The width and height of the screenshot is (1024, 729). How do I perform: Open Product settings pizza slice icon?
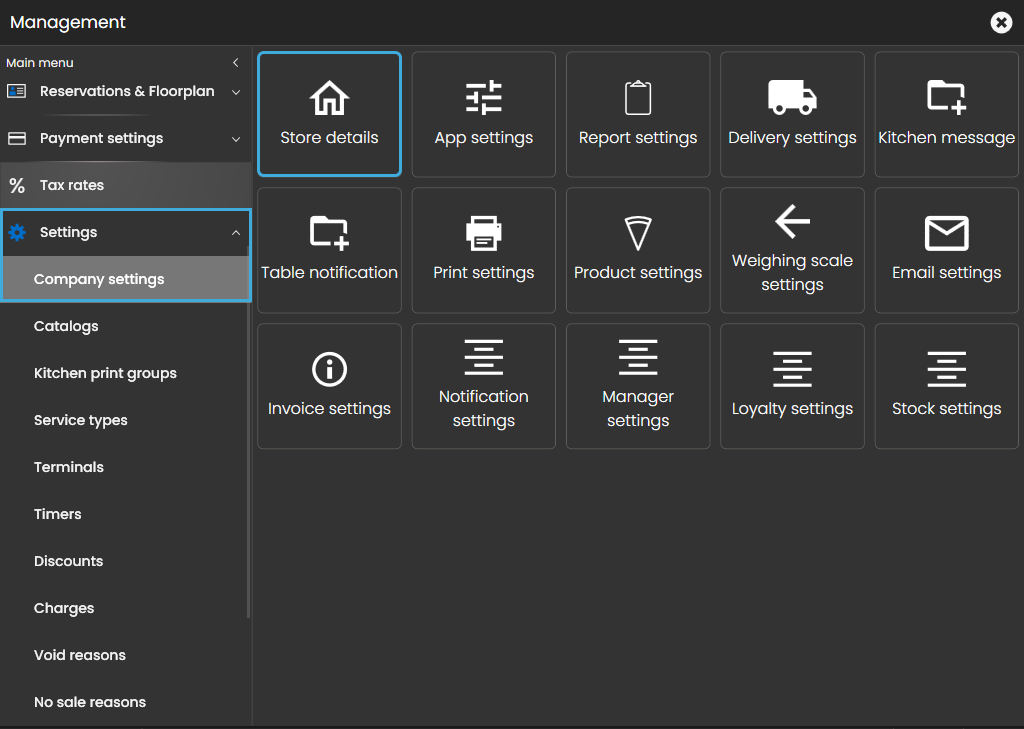(638, 233)
